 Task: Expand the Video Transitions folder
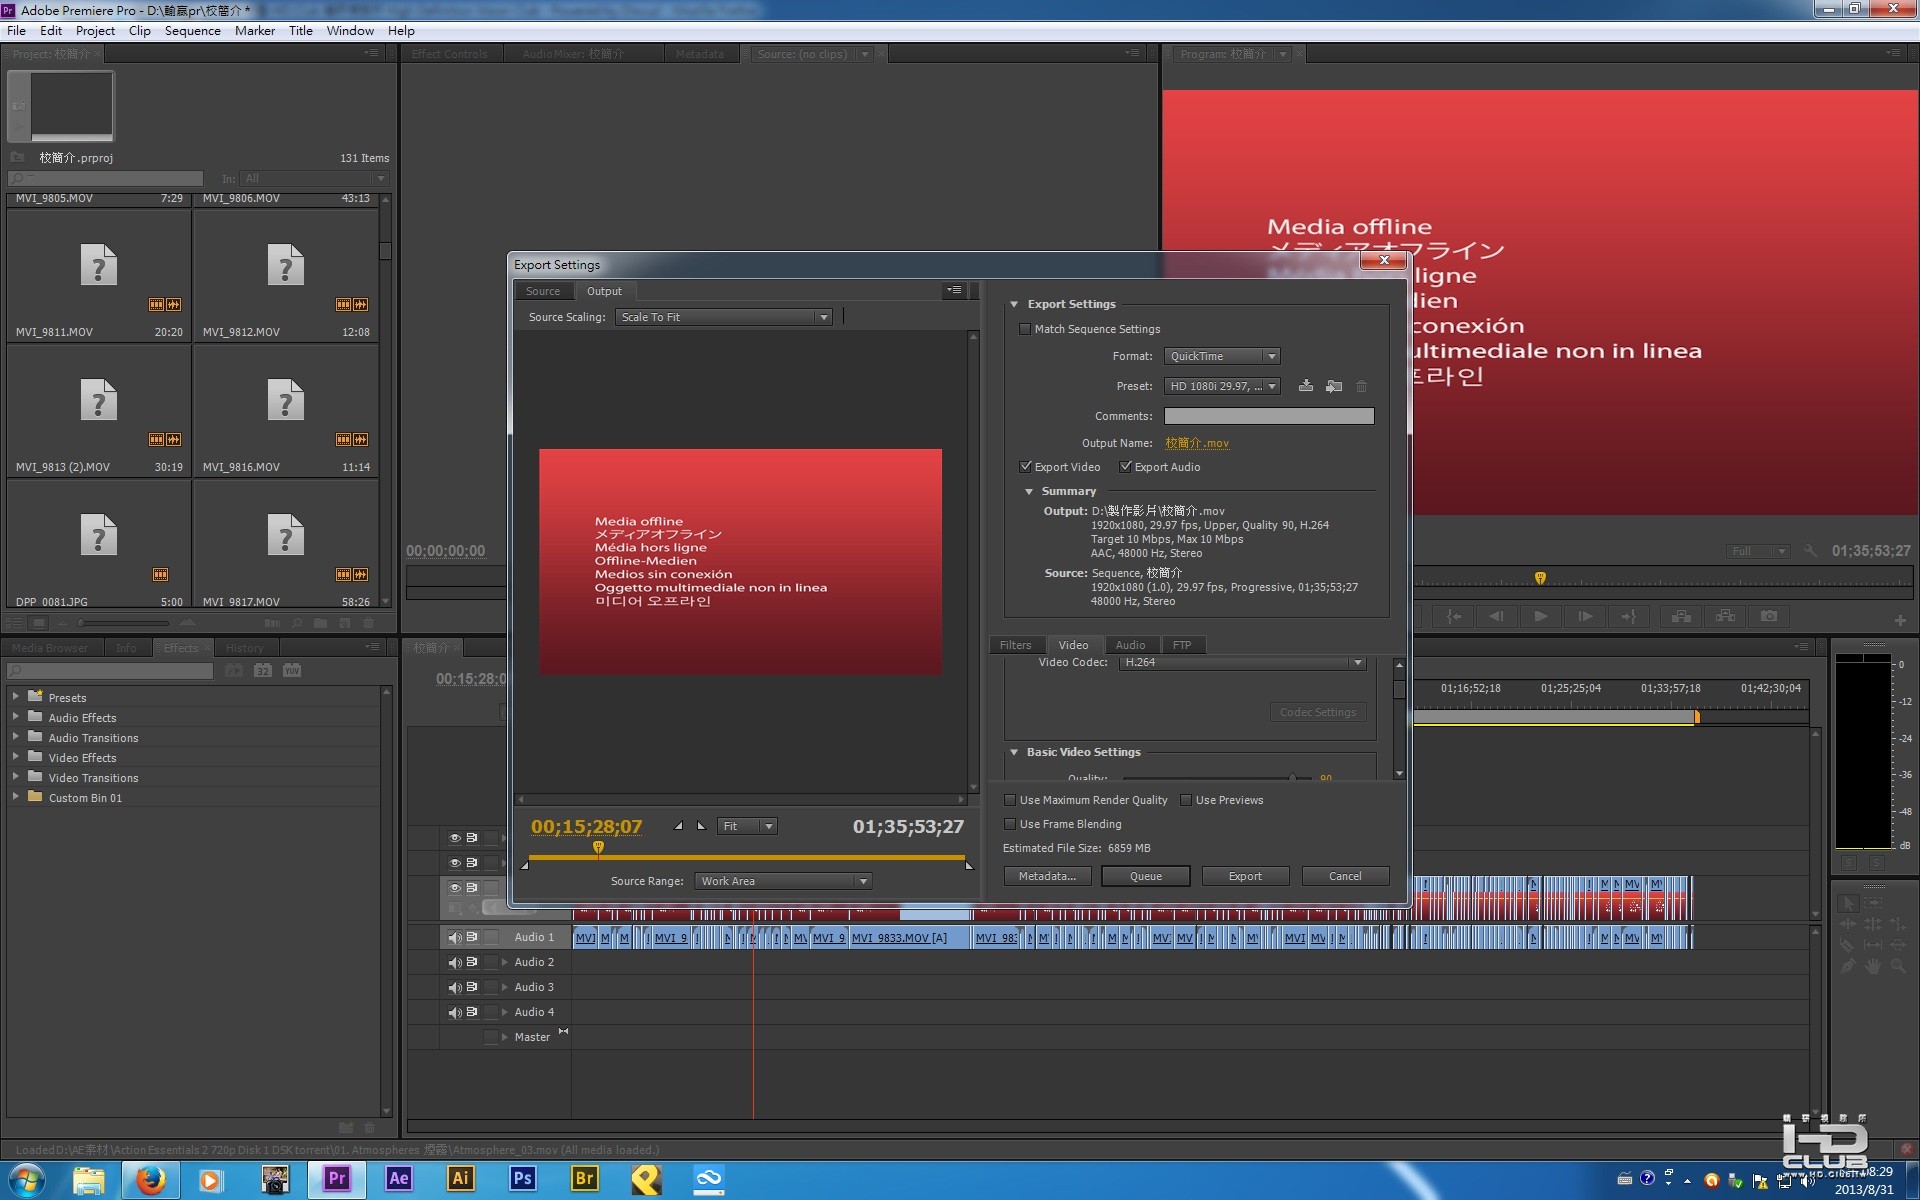pyautogui.click(x=15, y=777)
